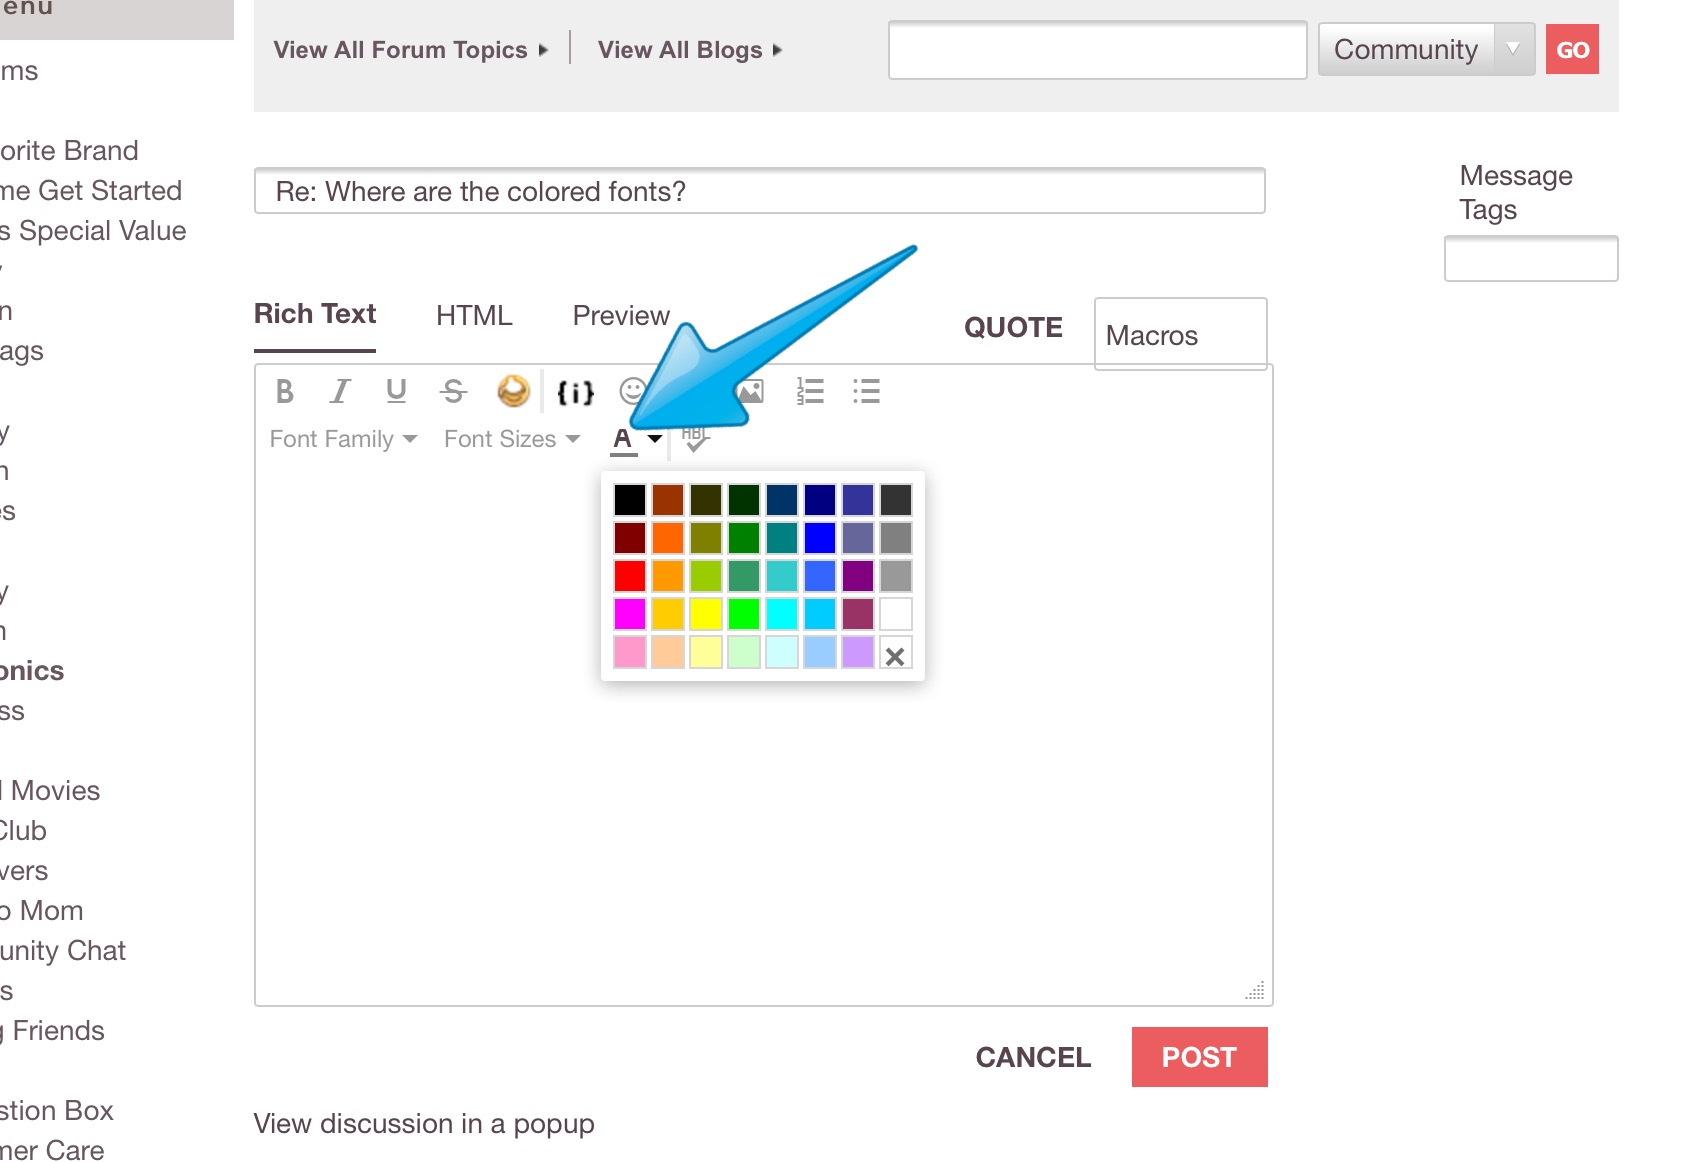
Task: Insert a bulleted list
Action: 866,391
